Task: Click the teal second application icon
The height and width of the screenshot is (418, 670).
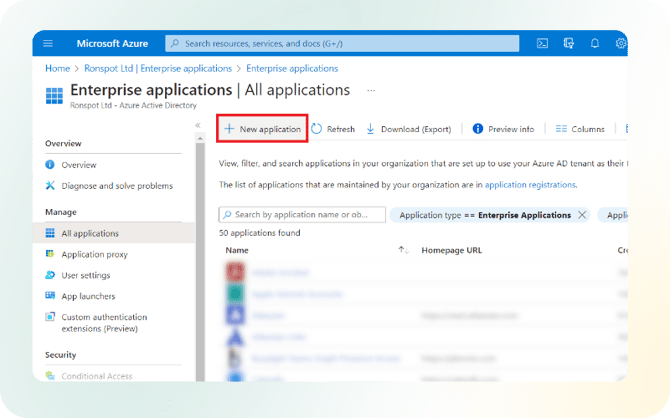Action: (x=235, y=294)
